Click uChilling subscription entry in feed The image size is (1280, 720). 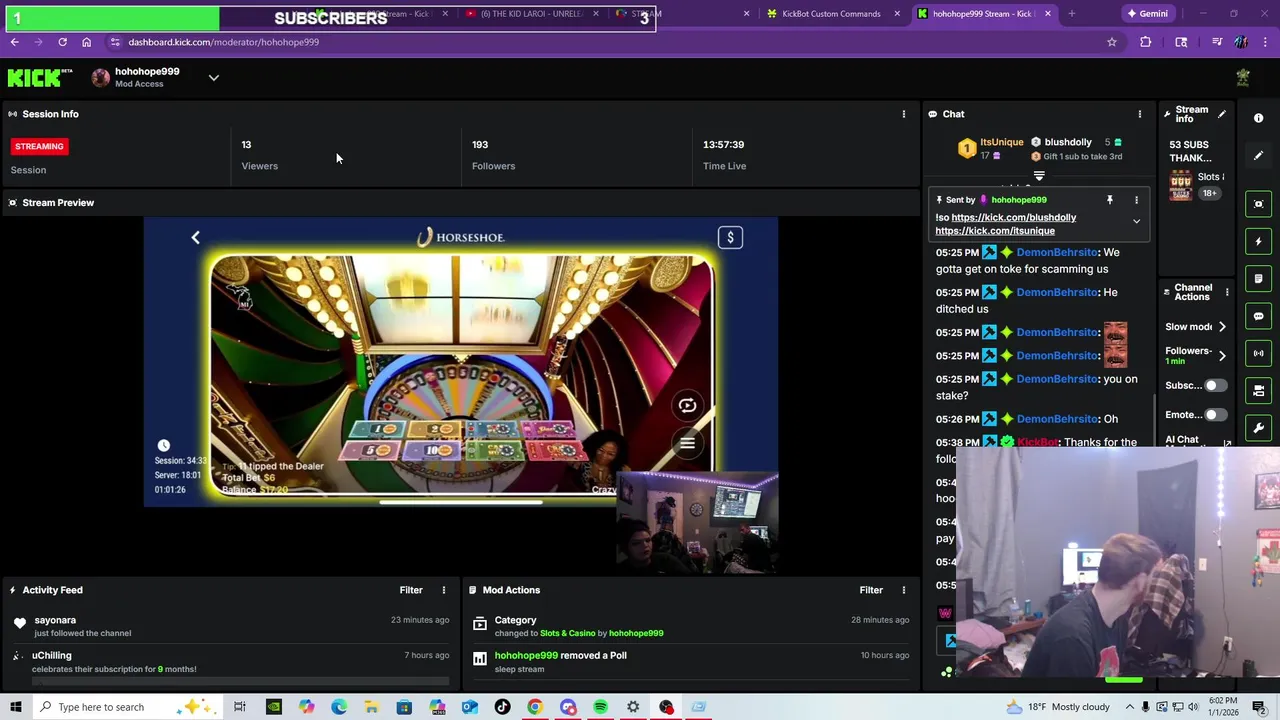[230, 662]
